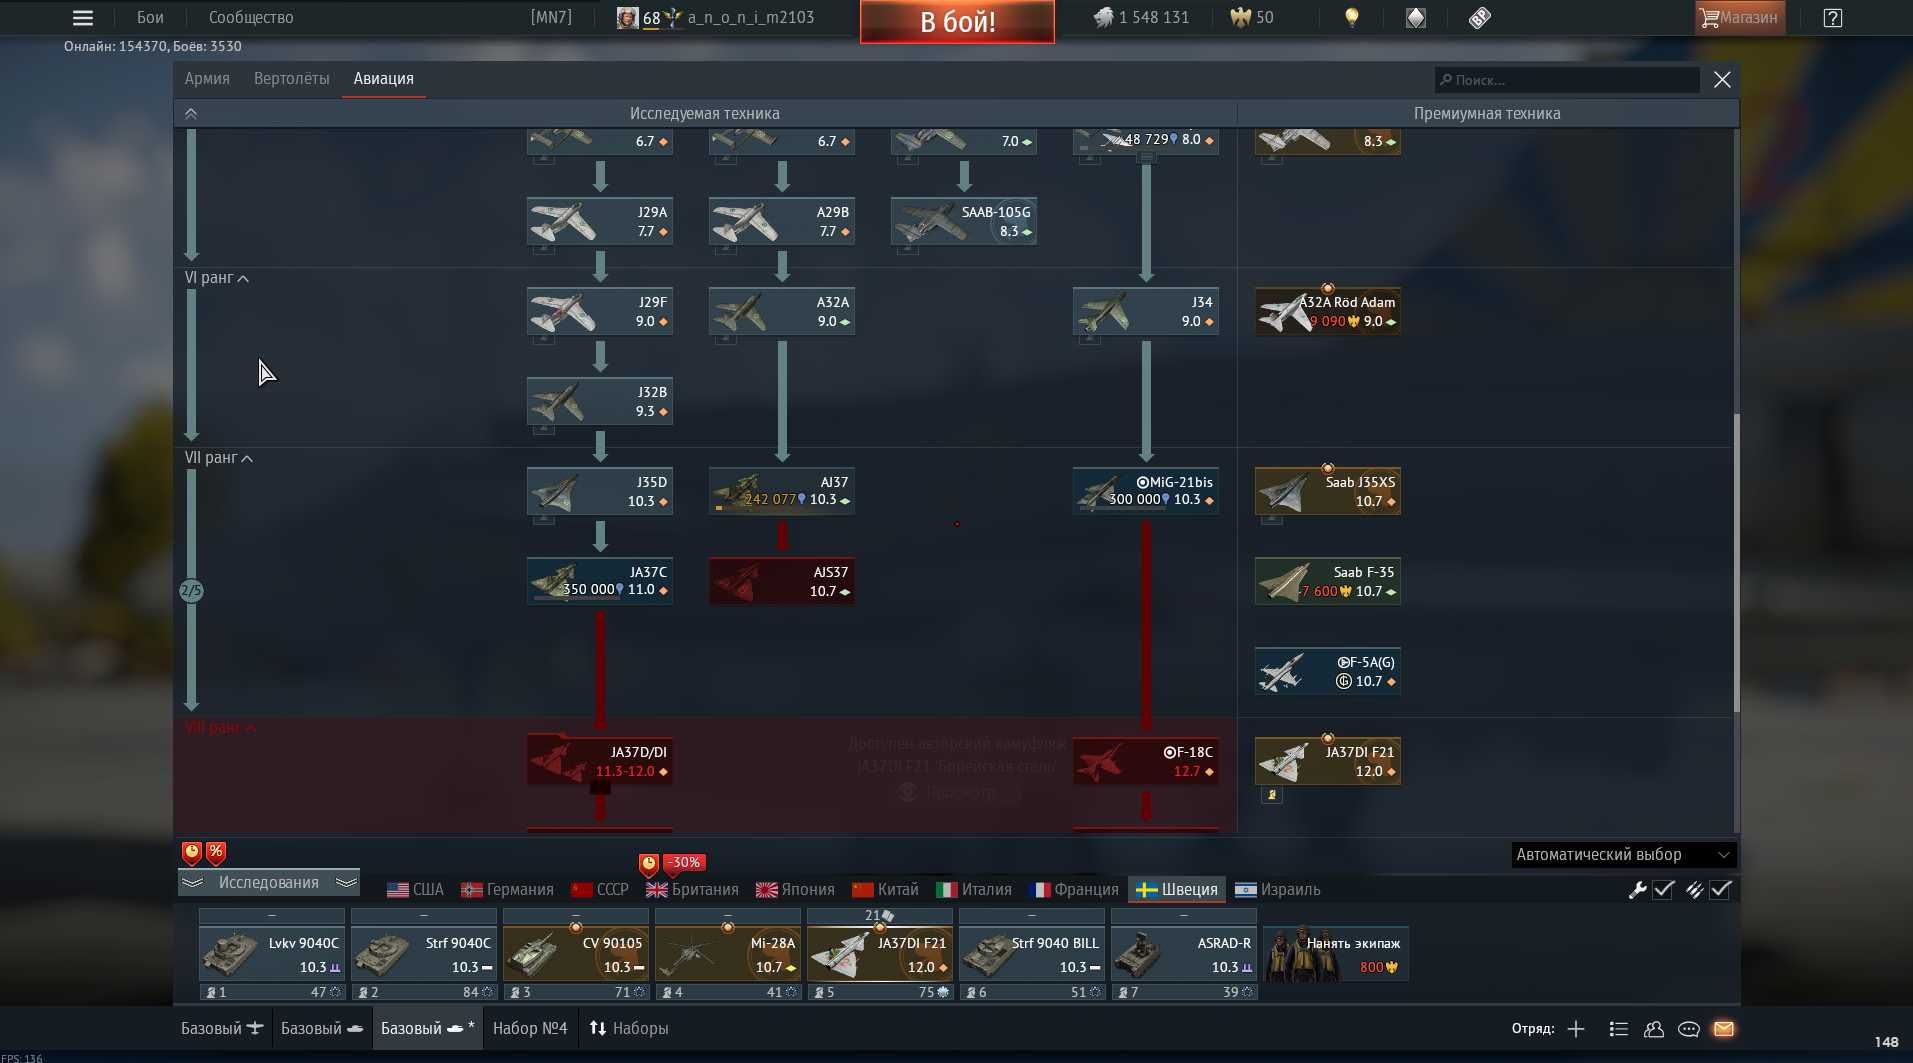Click the auto-repair wrench icon
The image size is (1913, 1063).
pyautogui.click(x=1637, y=889)
